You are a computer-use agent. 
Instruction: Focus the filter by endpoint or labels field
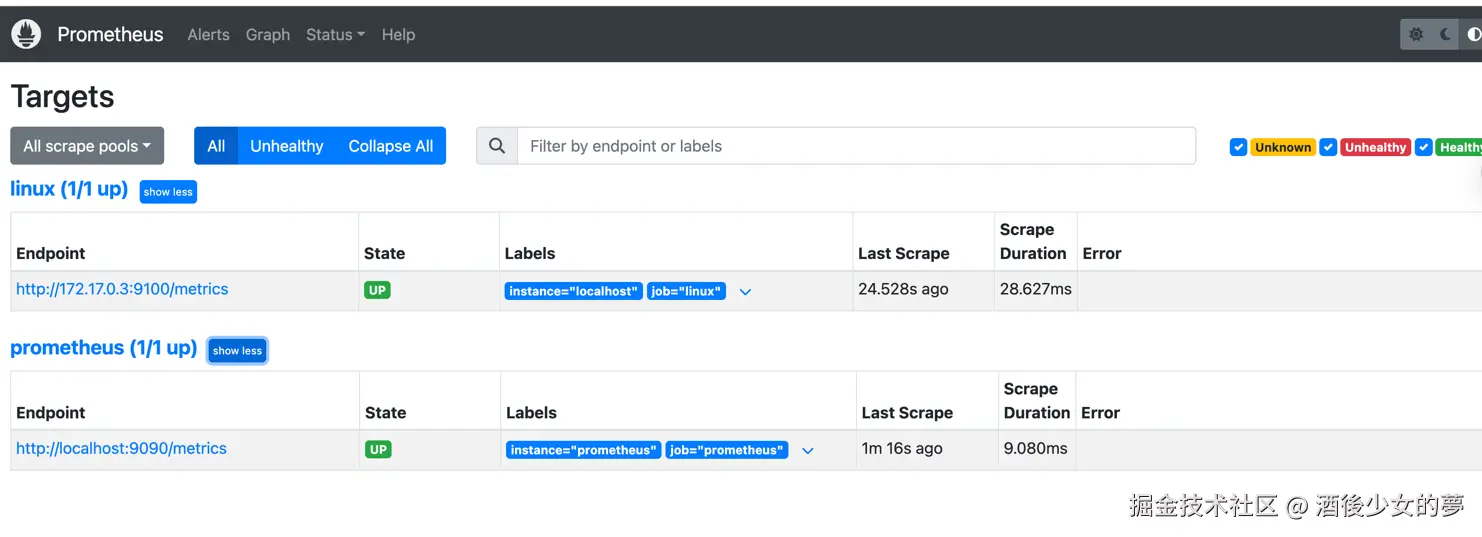point(855,146)
